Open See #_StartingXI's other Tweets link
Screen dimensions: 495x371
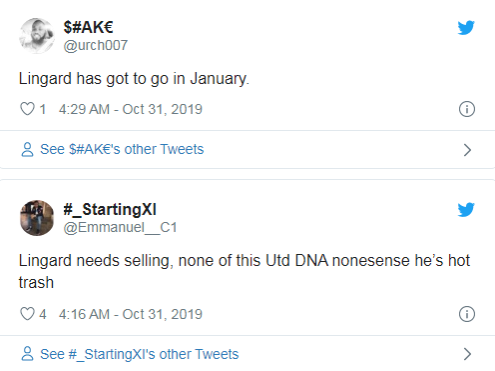(139, 354)
